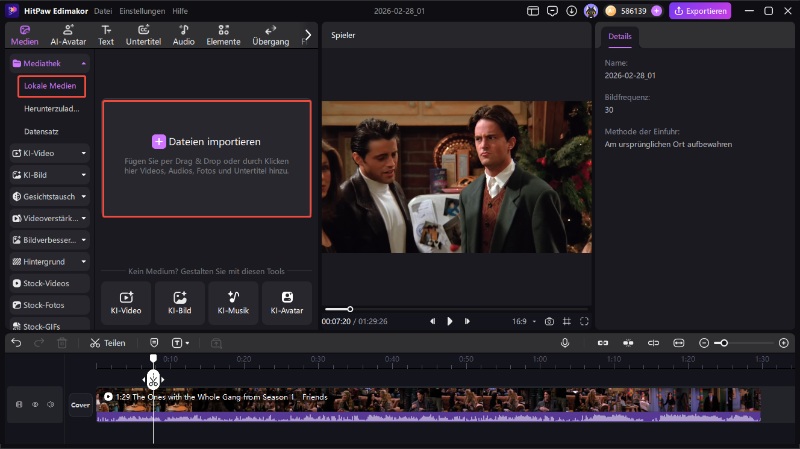Take a snapshot with the camera icon

[549, 321]
